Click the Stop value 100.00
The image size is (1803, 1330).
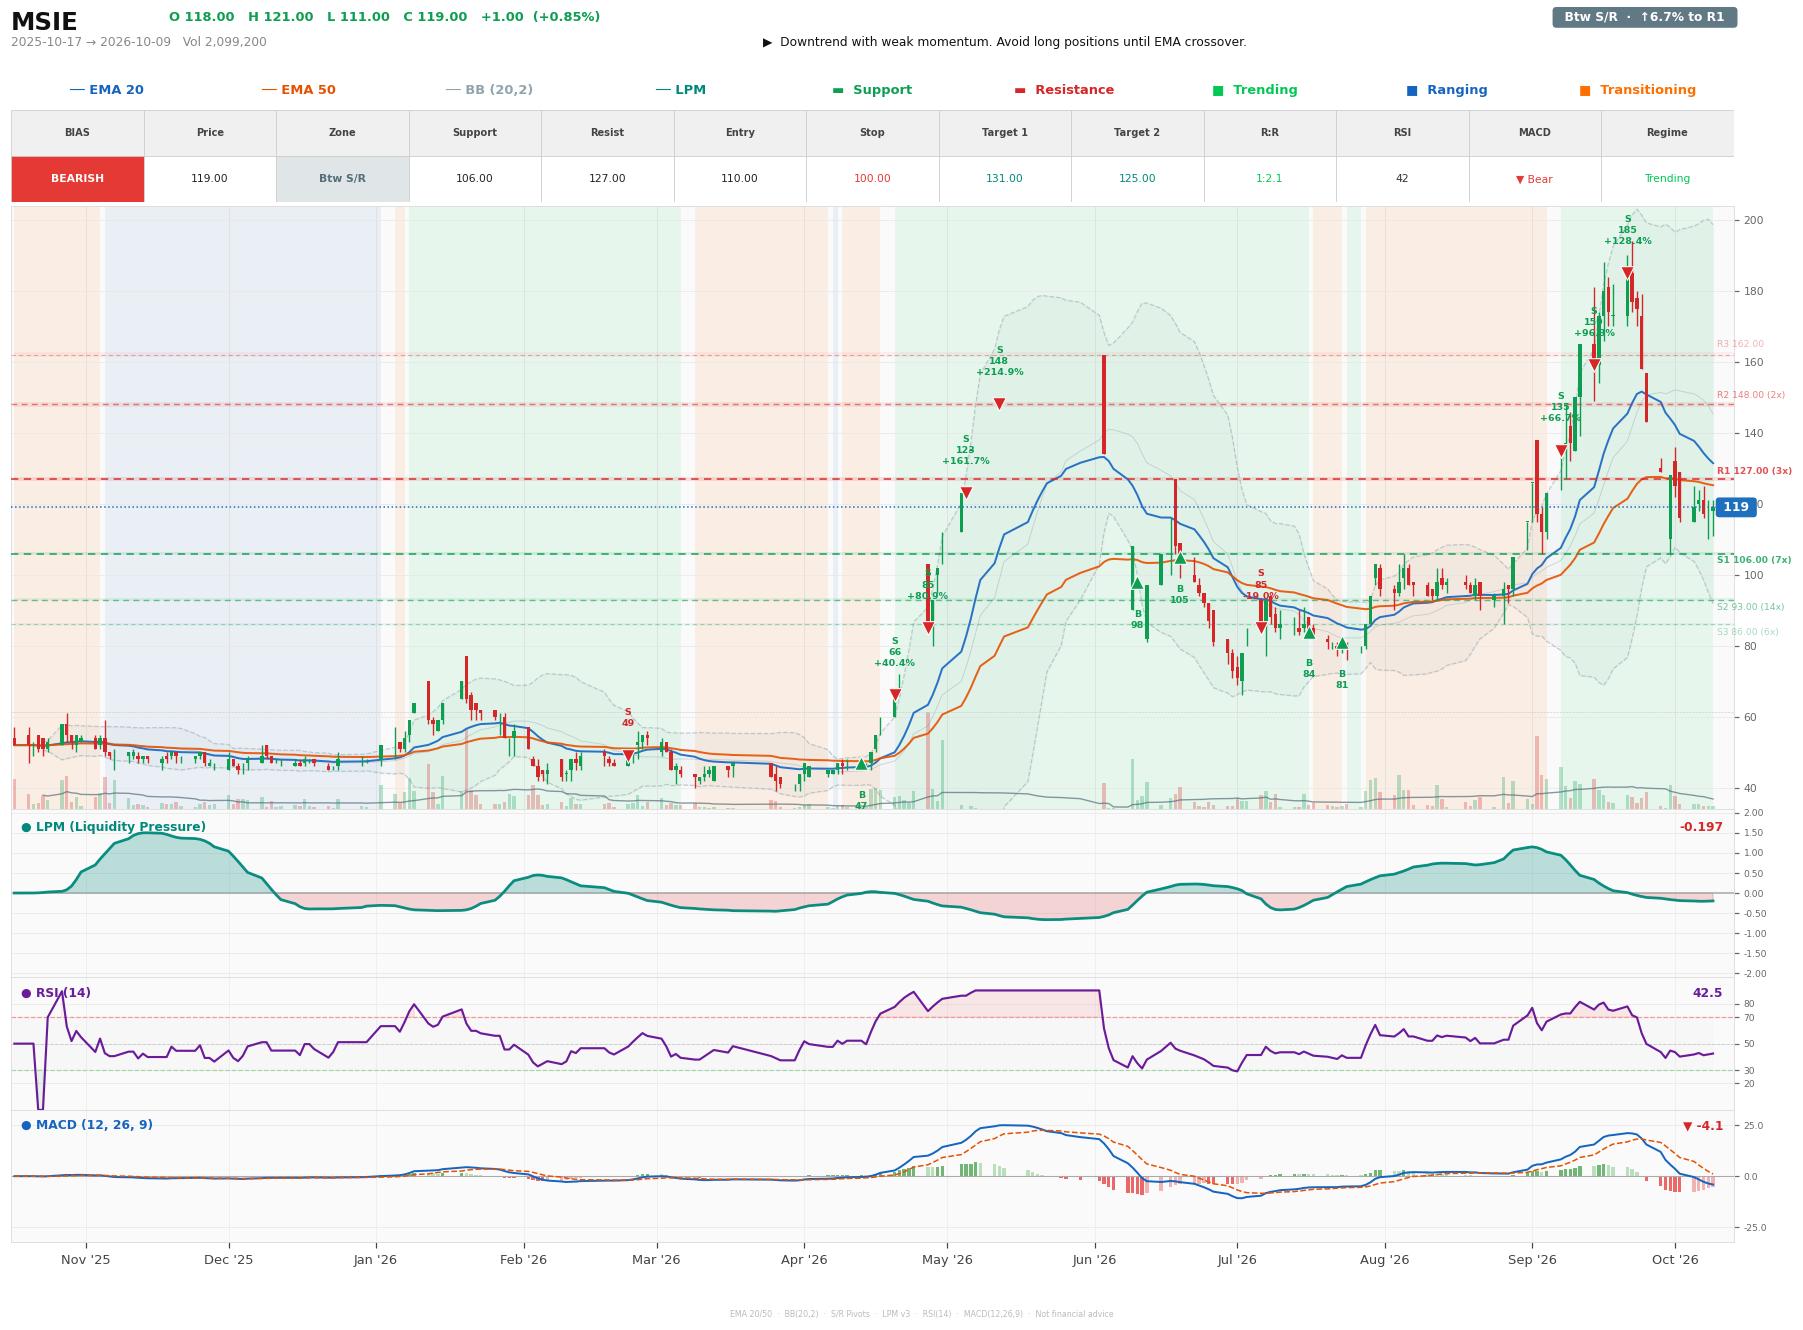872,179
